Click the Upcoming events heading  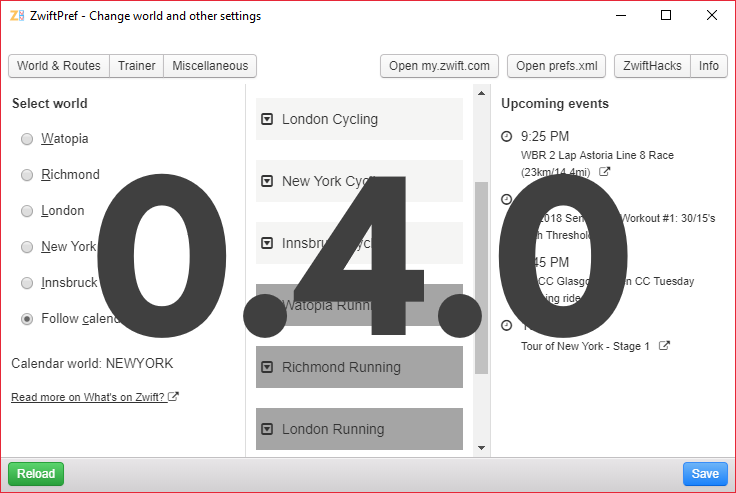pyautogui.click(x=555, y=103)
